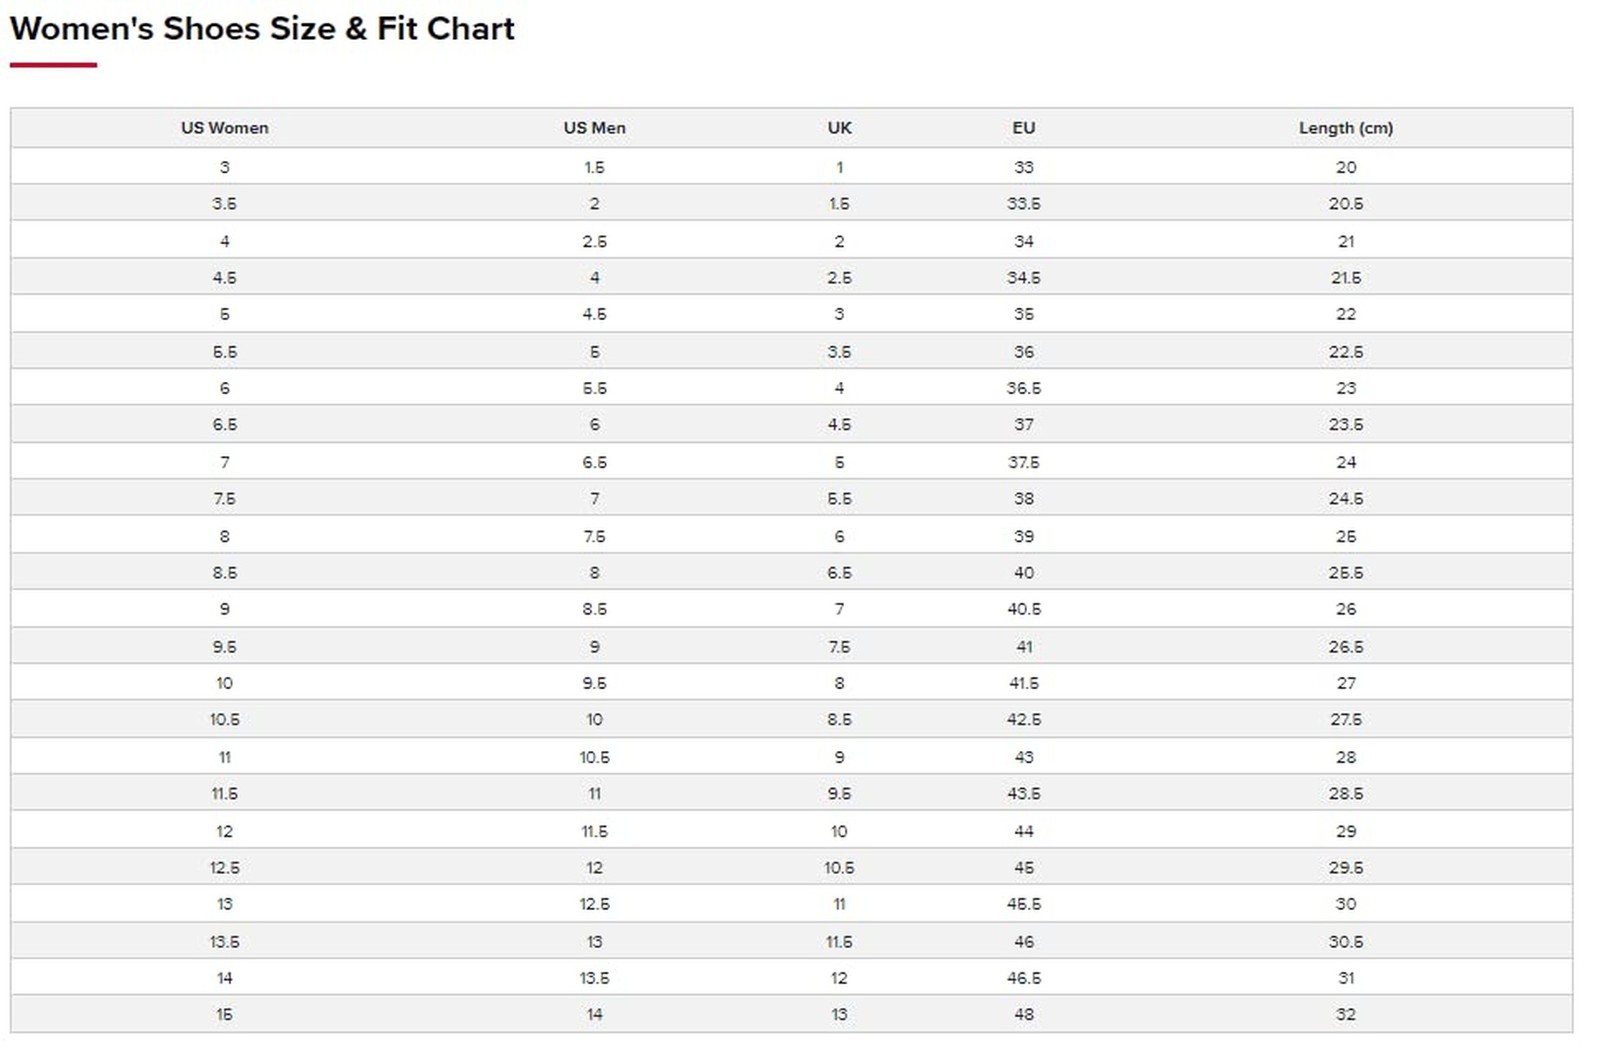Select the 20.5 cm length cell

(x=1345, y=204)
